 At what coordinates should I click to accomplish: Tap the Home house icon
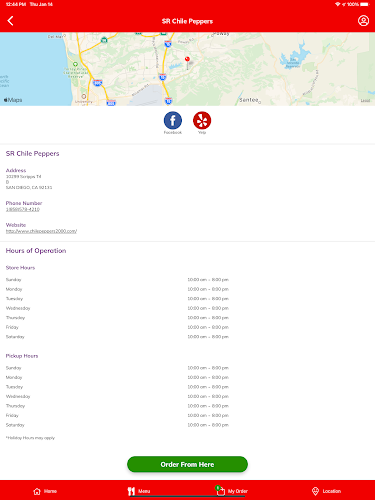37,491
